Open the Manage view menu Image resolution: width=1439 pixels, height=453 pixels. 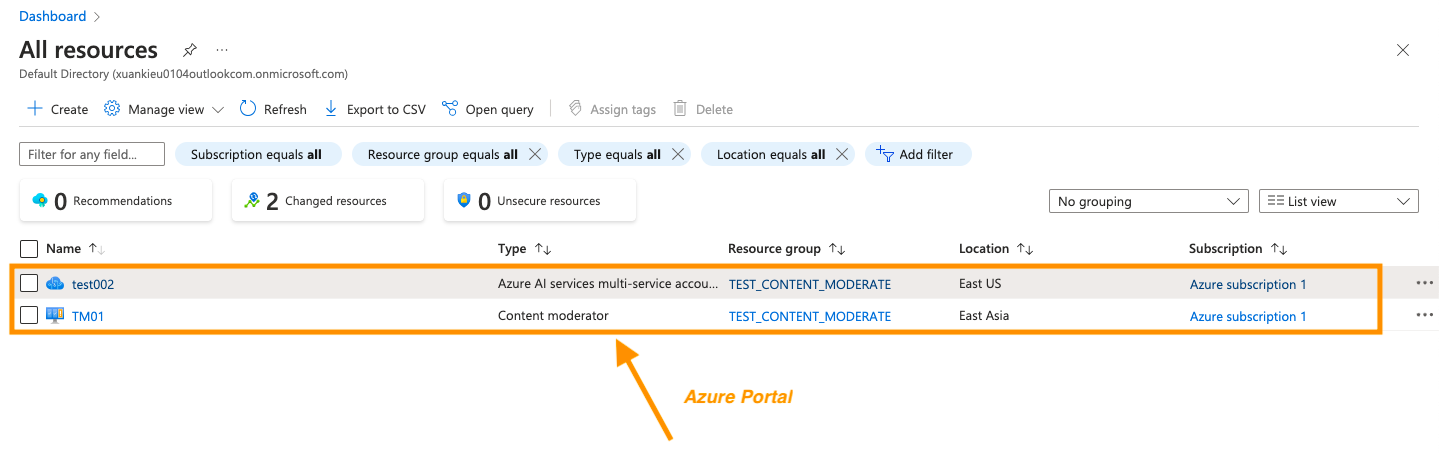(164, 109)
